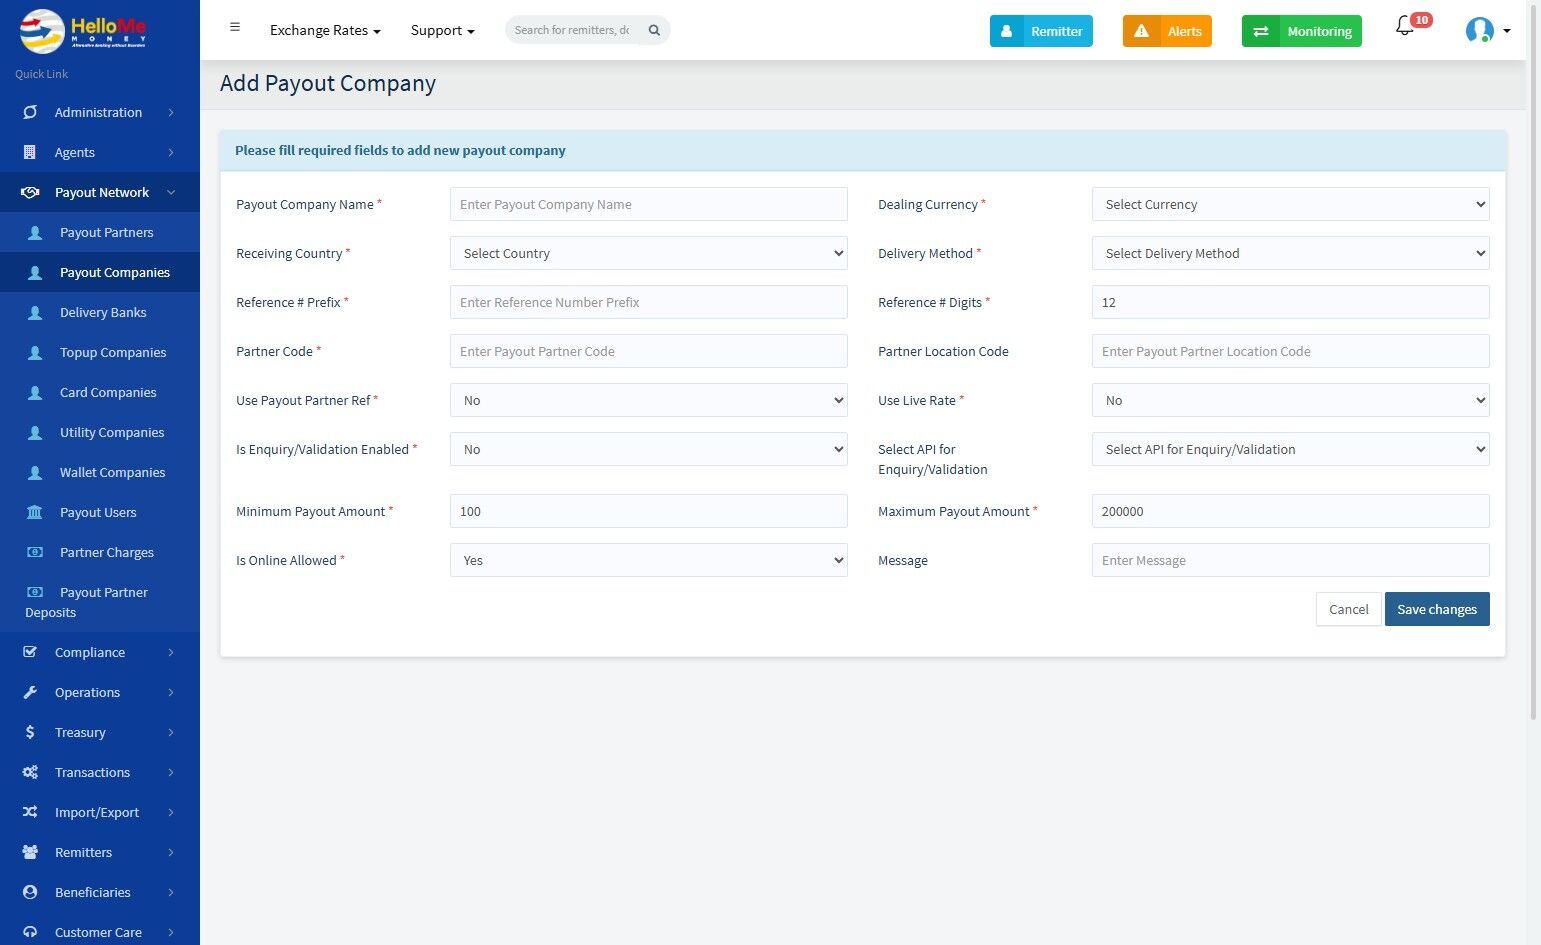
Task: Open the Receiving Country dropdown
Action: point(648,253)
